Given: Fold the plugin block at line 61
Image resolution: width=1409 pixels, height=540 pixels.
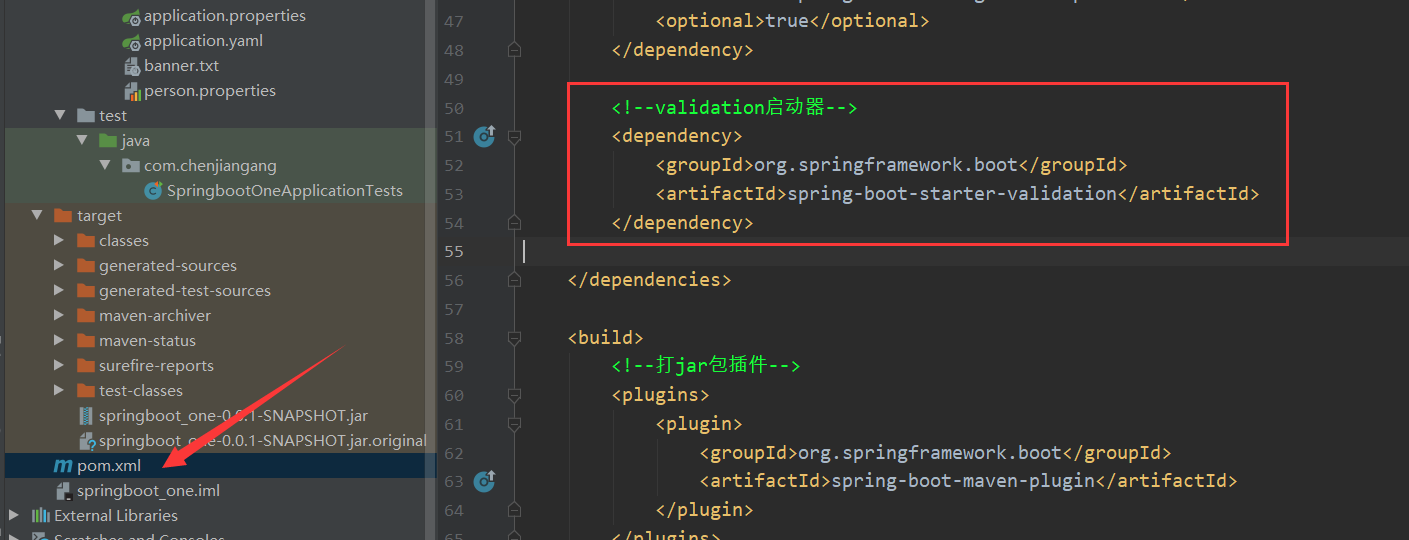Looking at the screenshot, I should [514, 423].
